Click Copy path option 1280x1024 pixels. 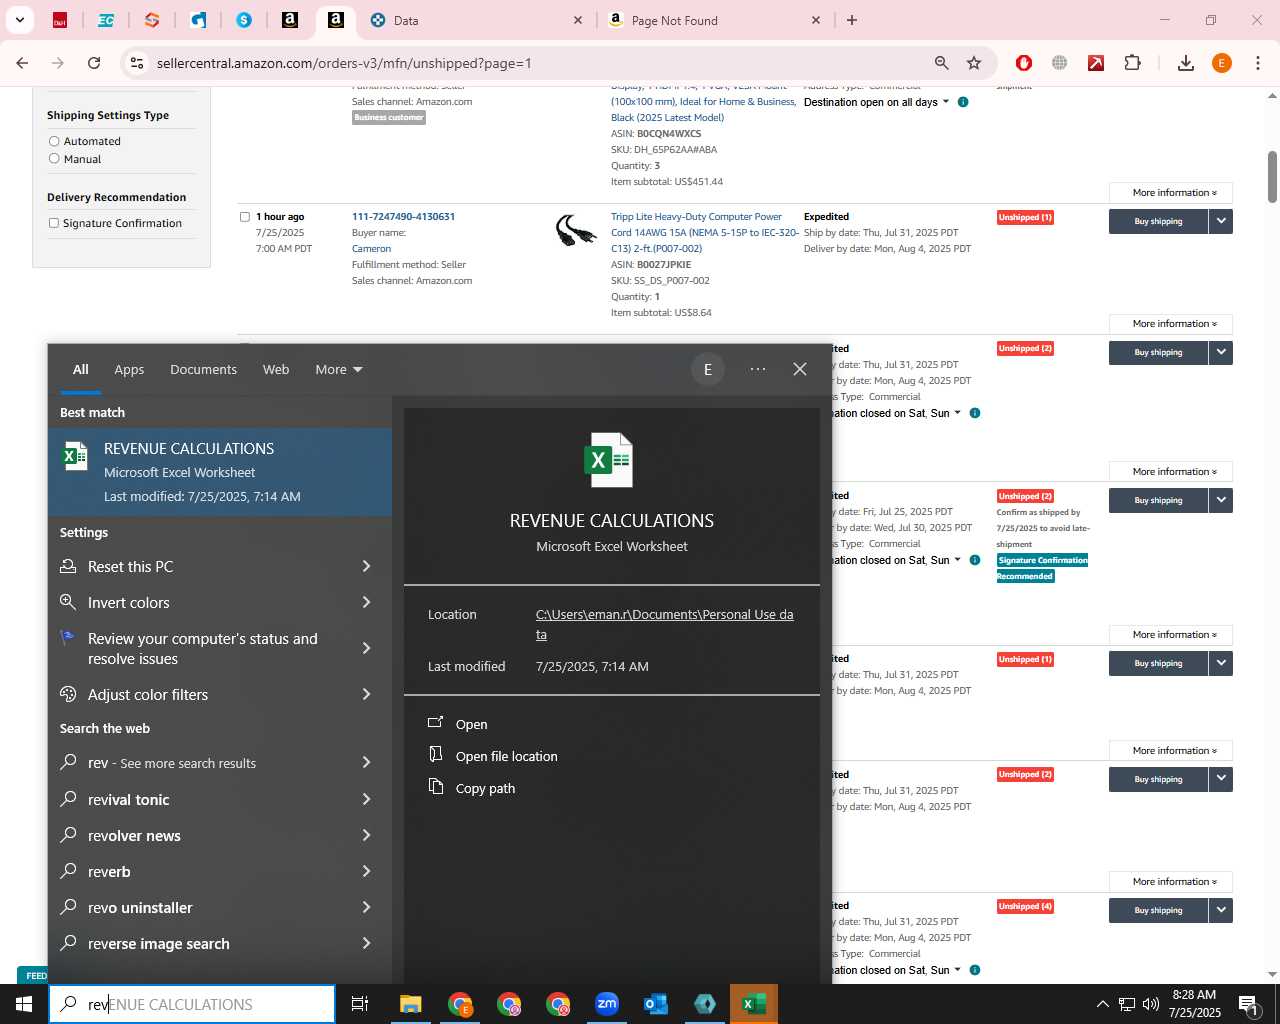(485, 788)
